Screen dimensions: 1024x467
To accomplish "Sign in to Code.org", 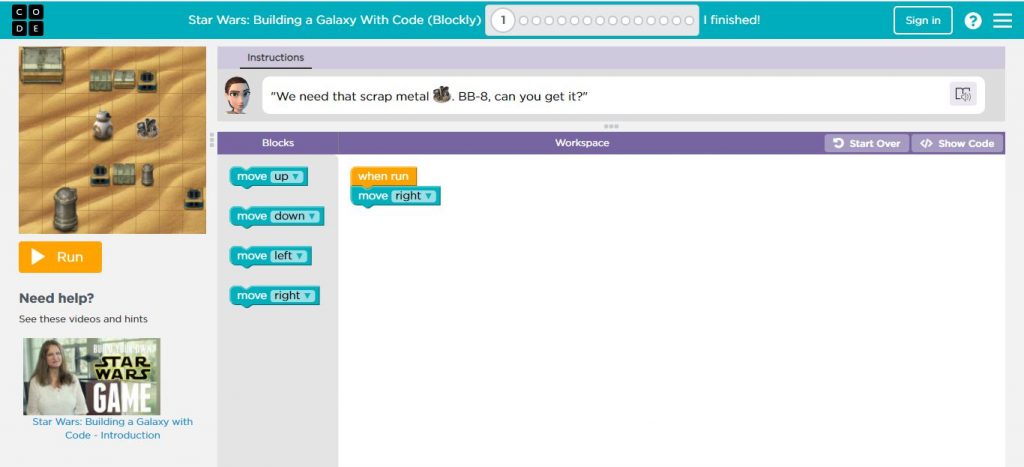I will click(923, 20).
